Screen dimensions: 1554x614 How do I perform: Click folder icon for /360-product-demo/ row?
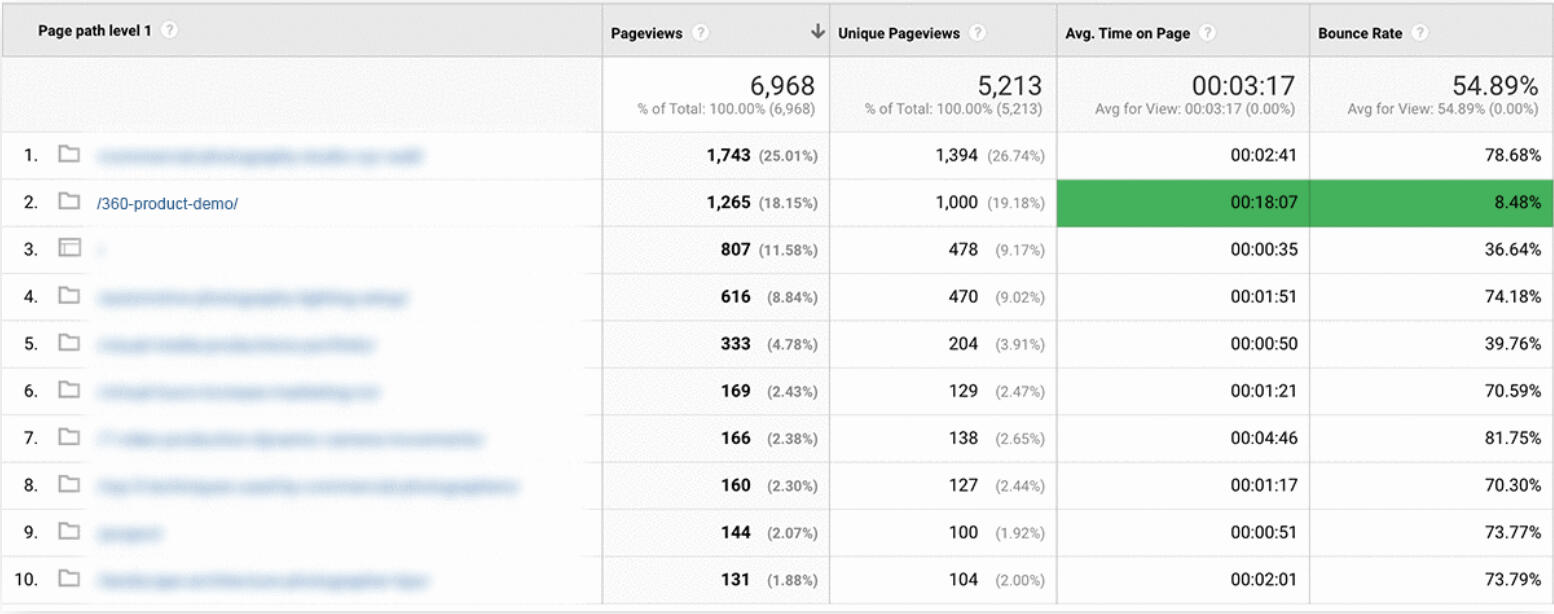point(69,202)
